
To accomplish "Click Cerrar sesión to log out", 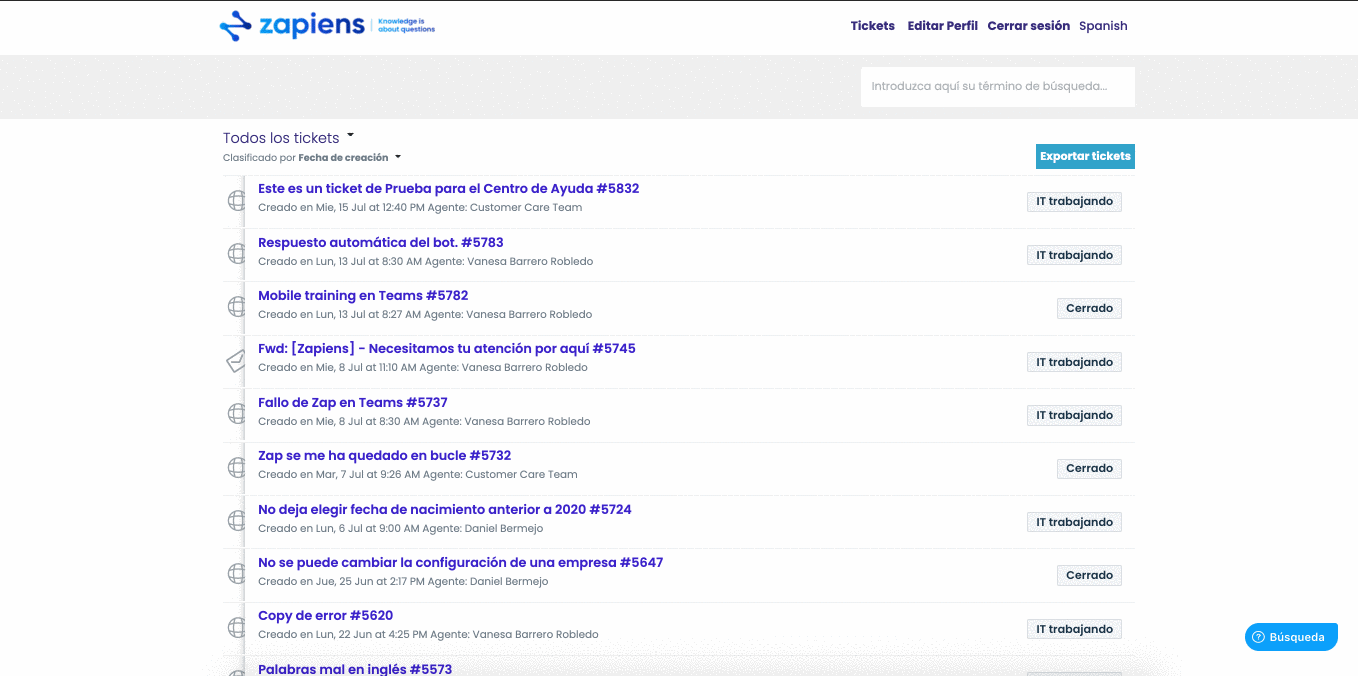I will (1028, 26).
